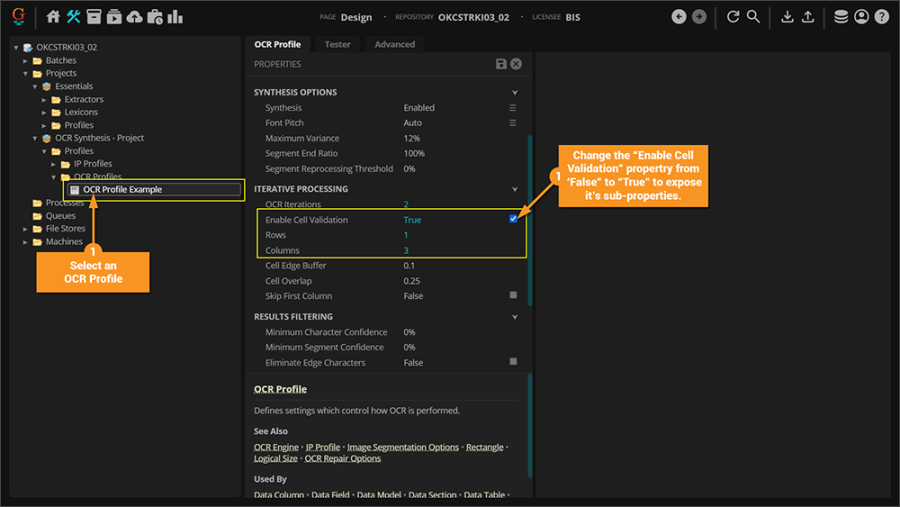Expand the IP Profiles tree folder

coord(66,164)
